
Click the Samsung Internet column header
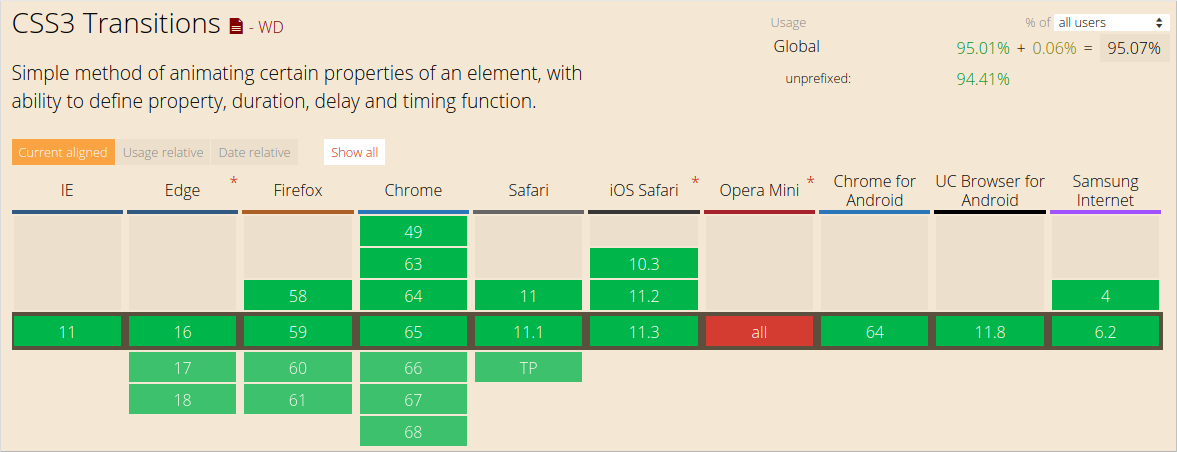[x=1105, y=190]
